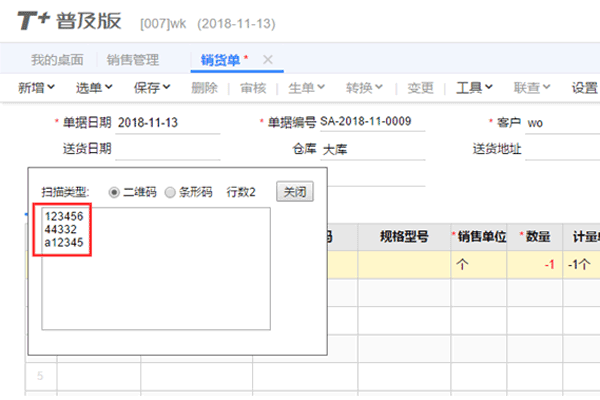600x400 pixels.
Task: Open the 新增 dropdown menu
Action: (x=37, y=87)
